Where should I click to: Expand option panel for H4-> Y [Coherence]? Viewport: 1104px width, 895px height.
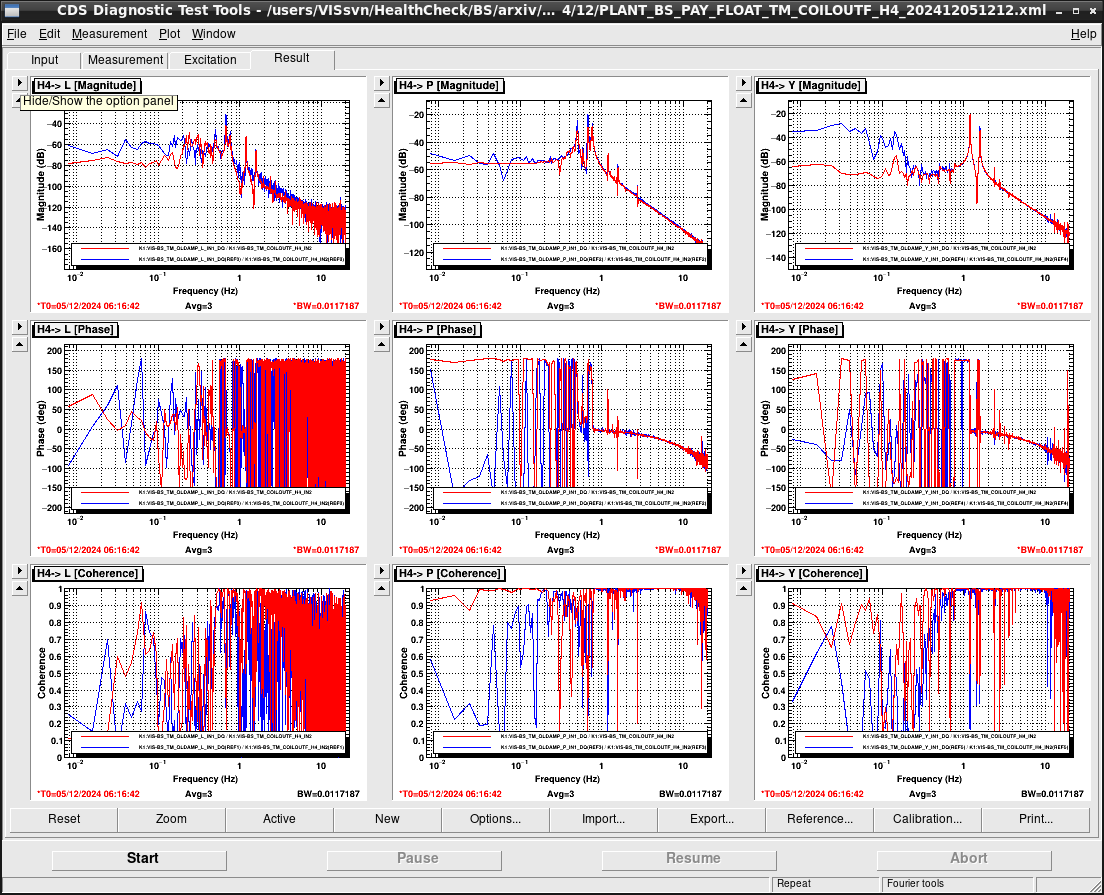(744, 571)
